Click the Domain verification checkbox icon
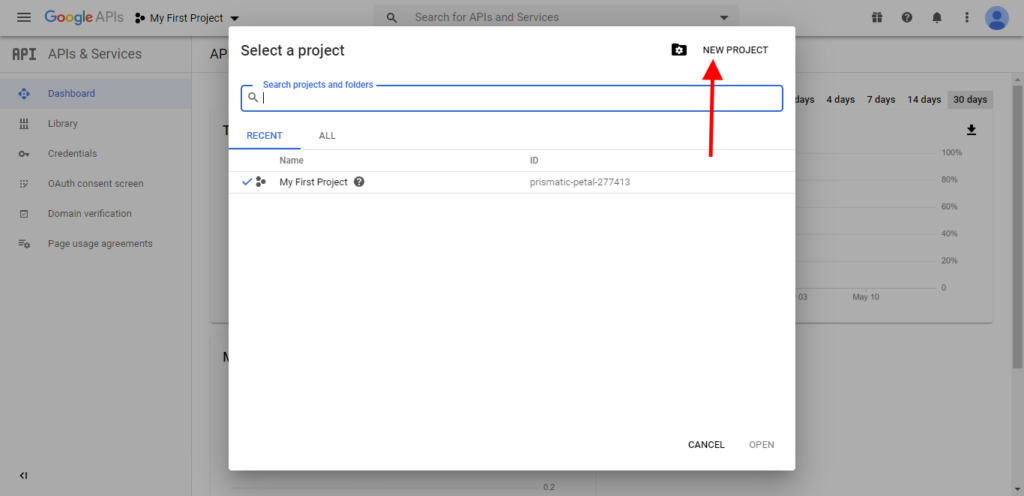The image size is (1024, 496). 24,213
